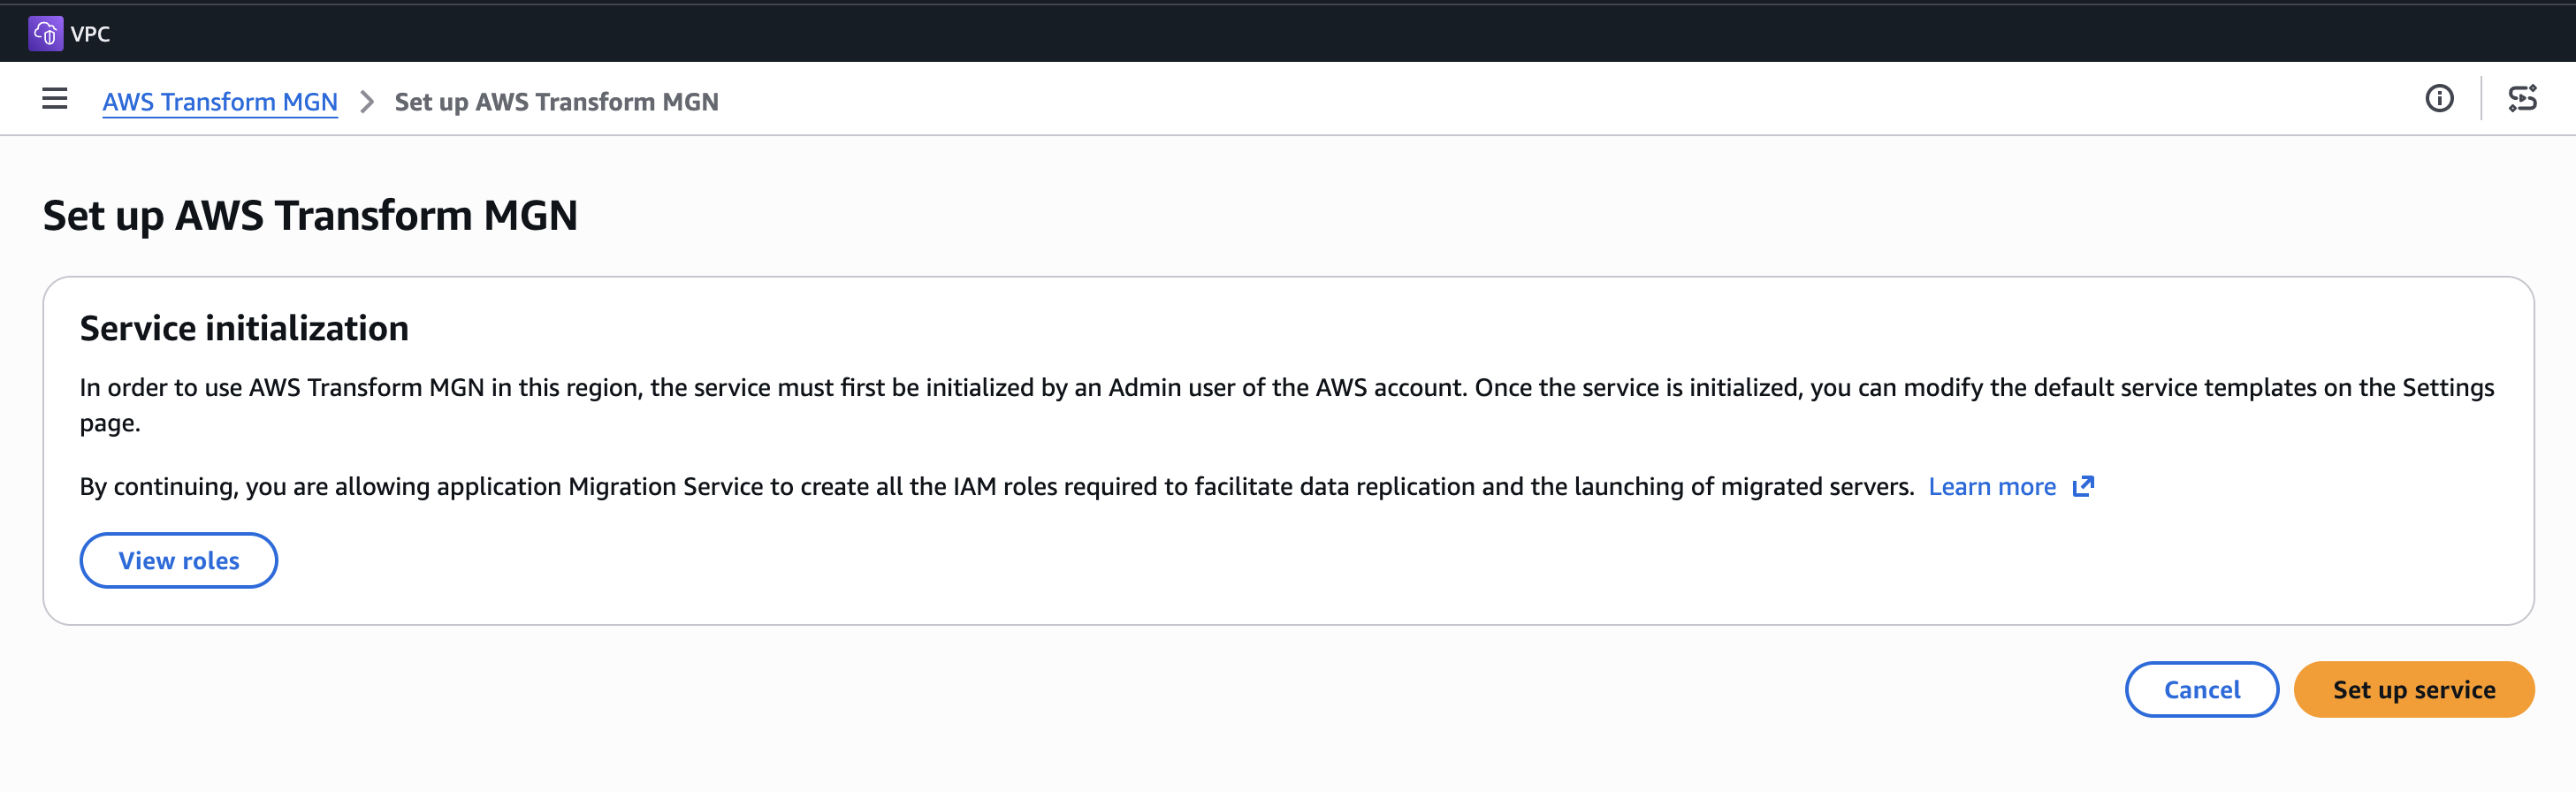Click the page title Set up AWS Transform MGN
Screen dimensions: 2576x792
310,215
